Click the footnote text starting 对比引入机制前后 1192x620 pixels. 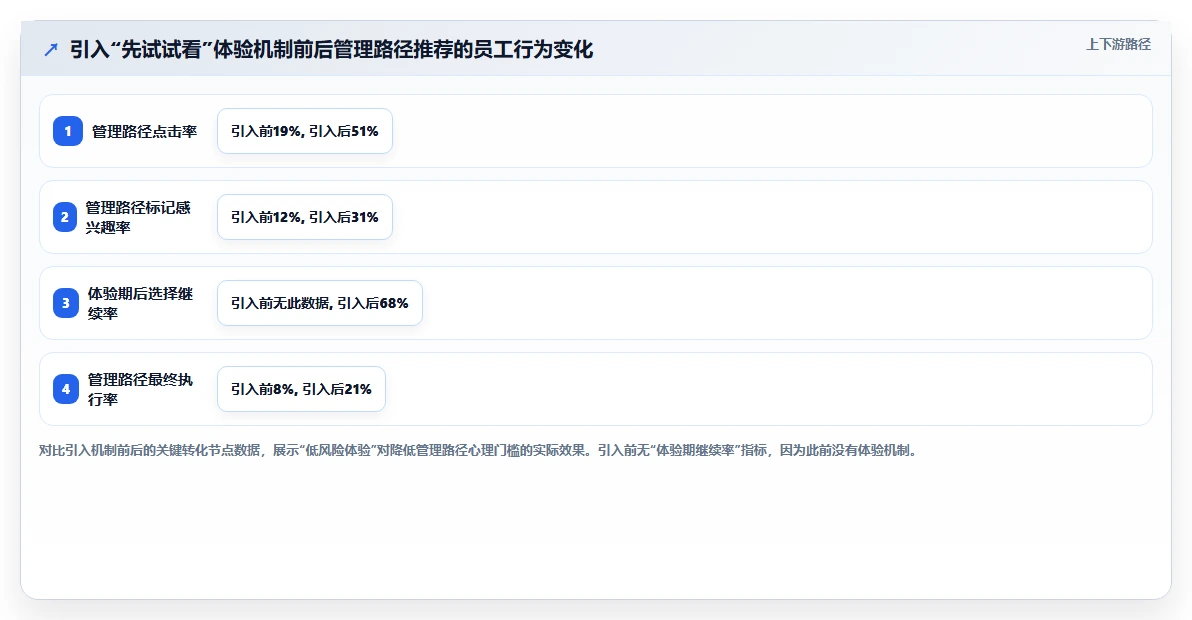[x=479, y=451]
